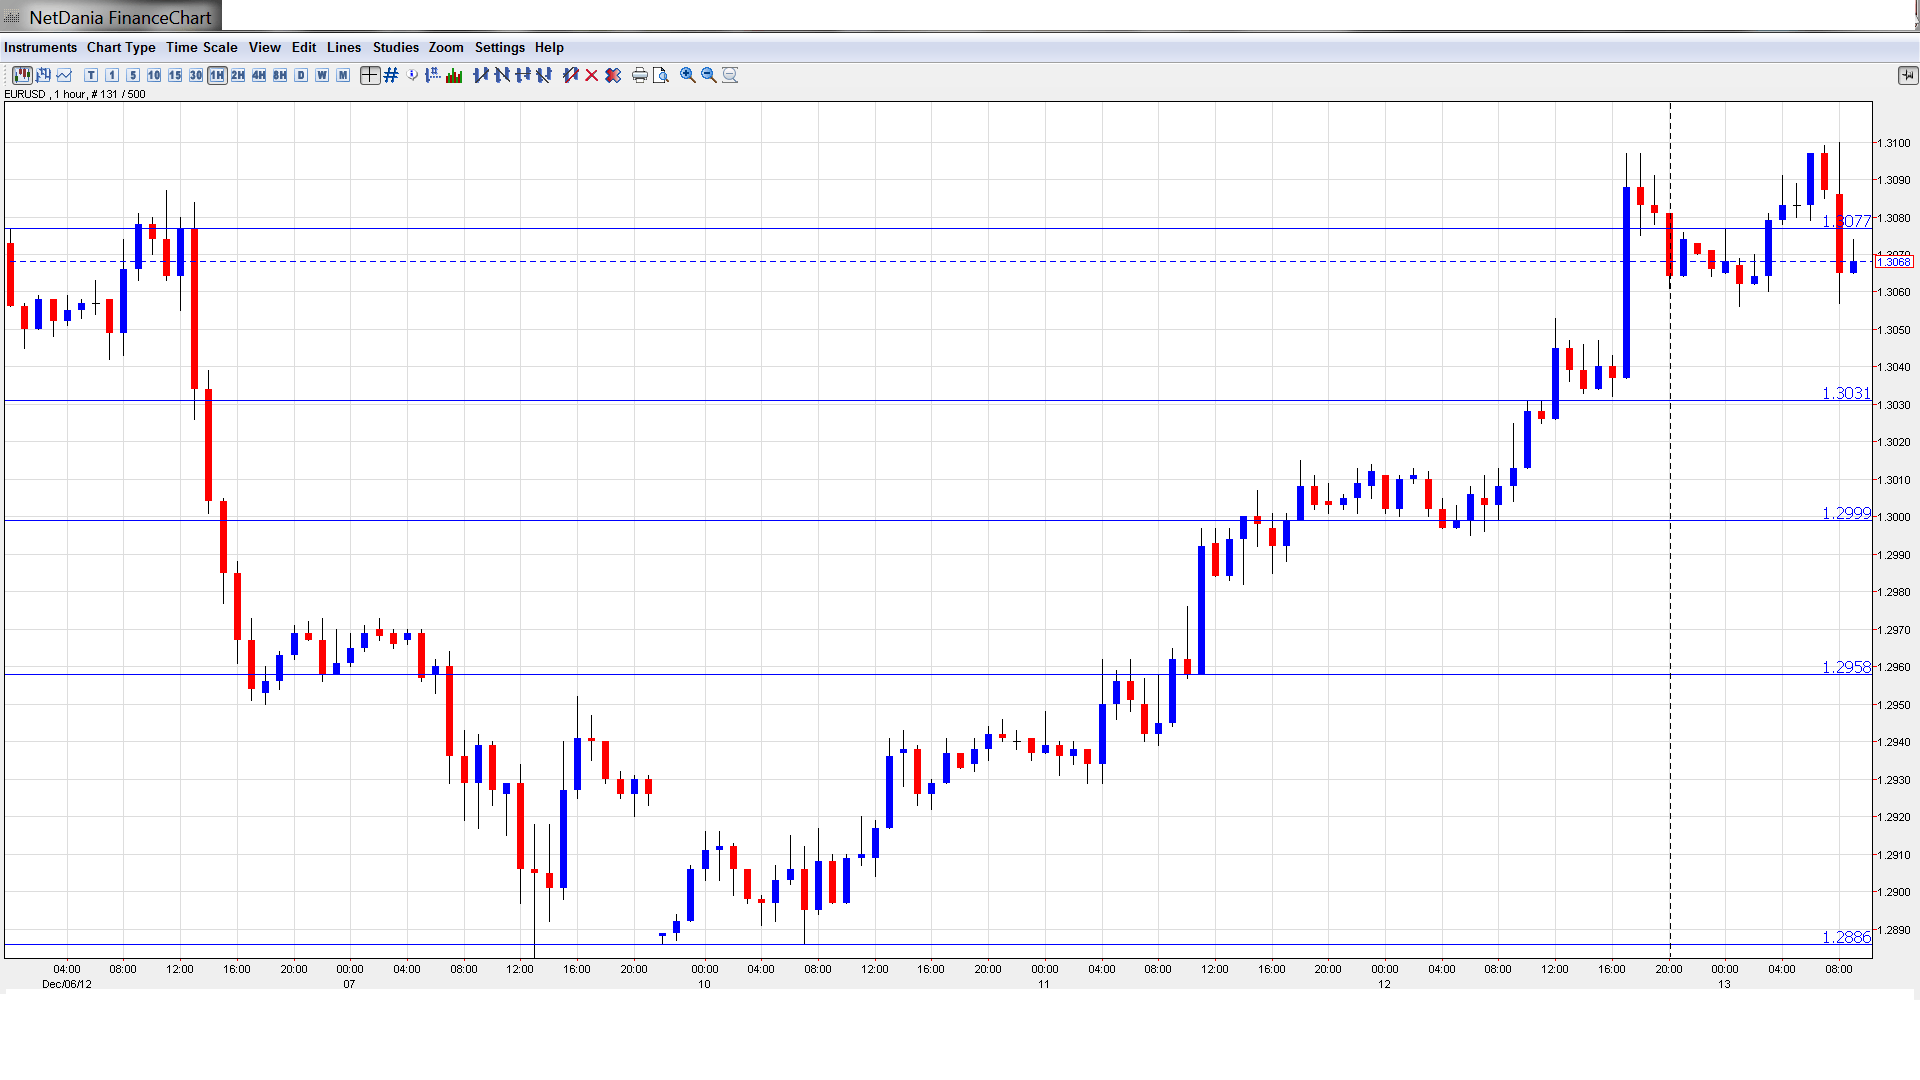Image resolution: width=1920 pixels, height=1080 pixels.
Task: Toggle the 1H time scale button
Action: 217,75
